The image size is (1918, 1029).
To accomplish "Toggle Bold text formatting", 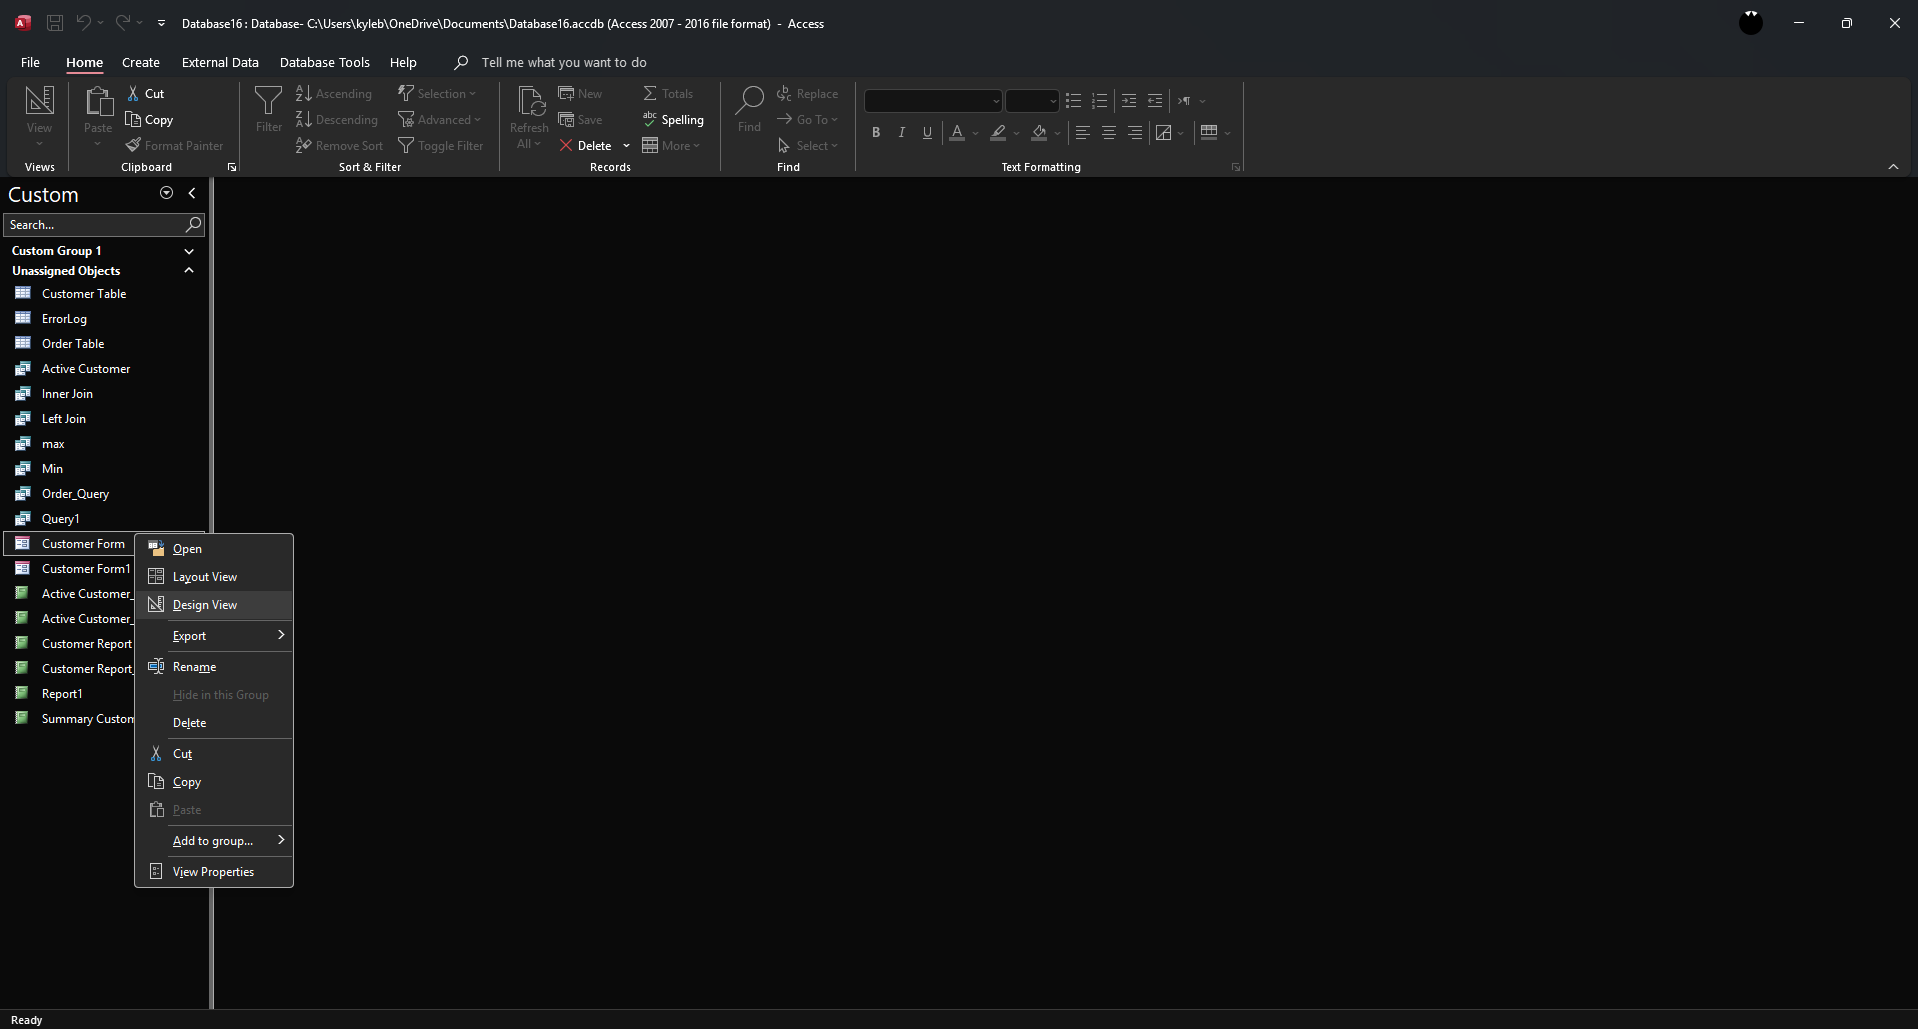I will (x=876, y=132).
